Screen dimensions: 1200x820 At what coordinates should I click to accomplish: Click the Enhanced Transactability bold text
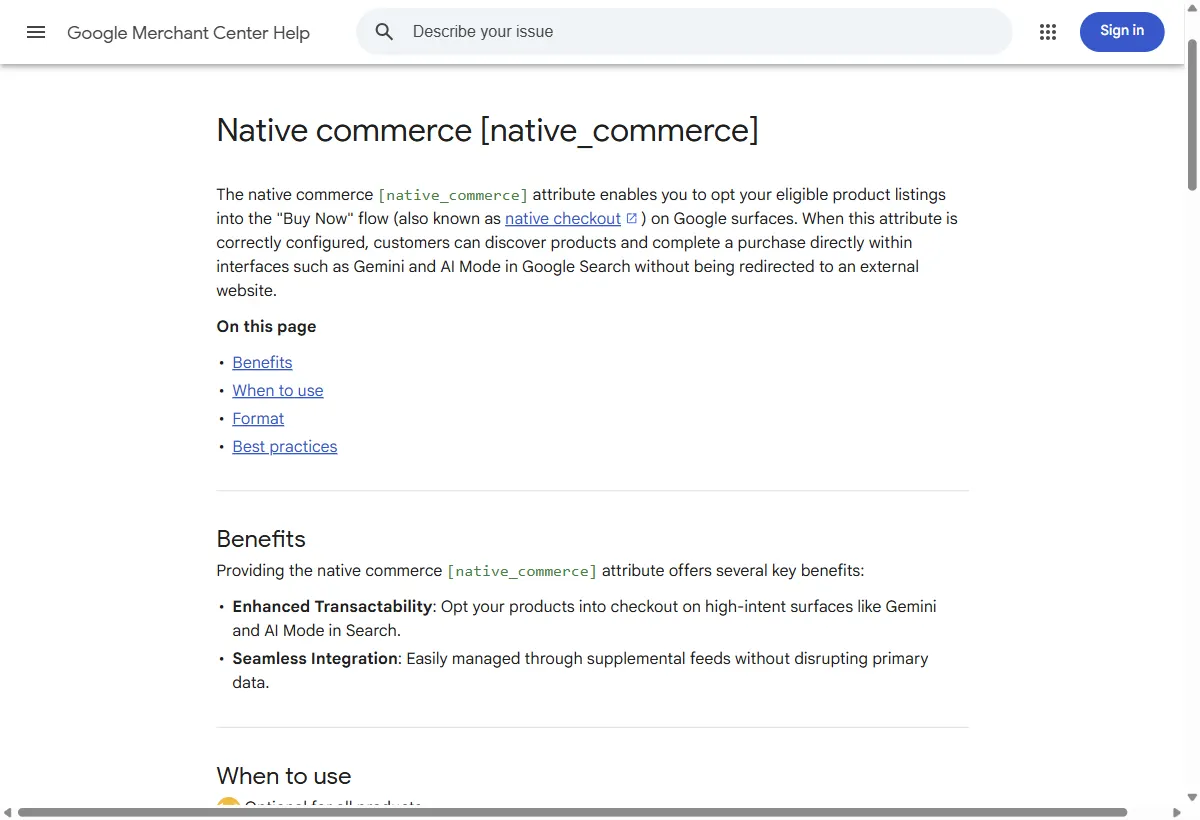(x=332, y=606)
